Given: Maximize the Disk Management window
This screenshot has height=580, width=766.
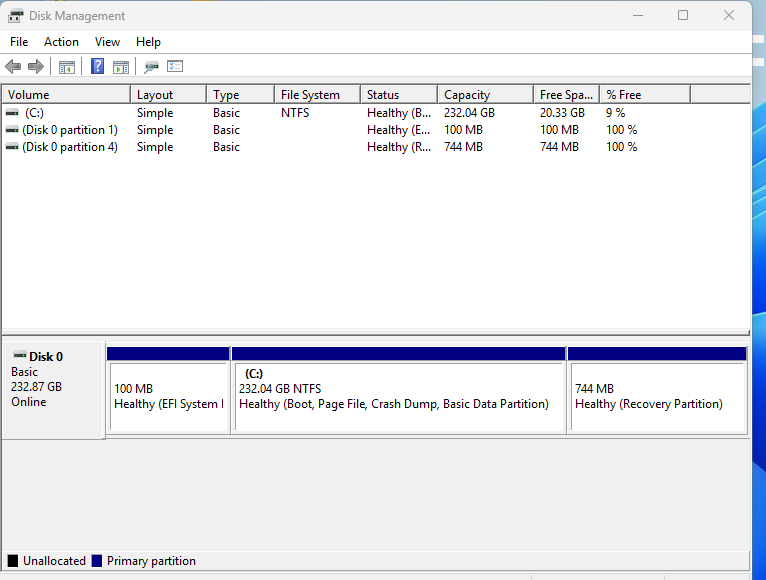Looking at the screenshot, I should point(683,15).
